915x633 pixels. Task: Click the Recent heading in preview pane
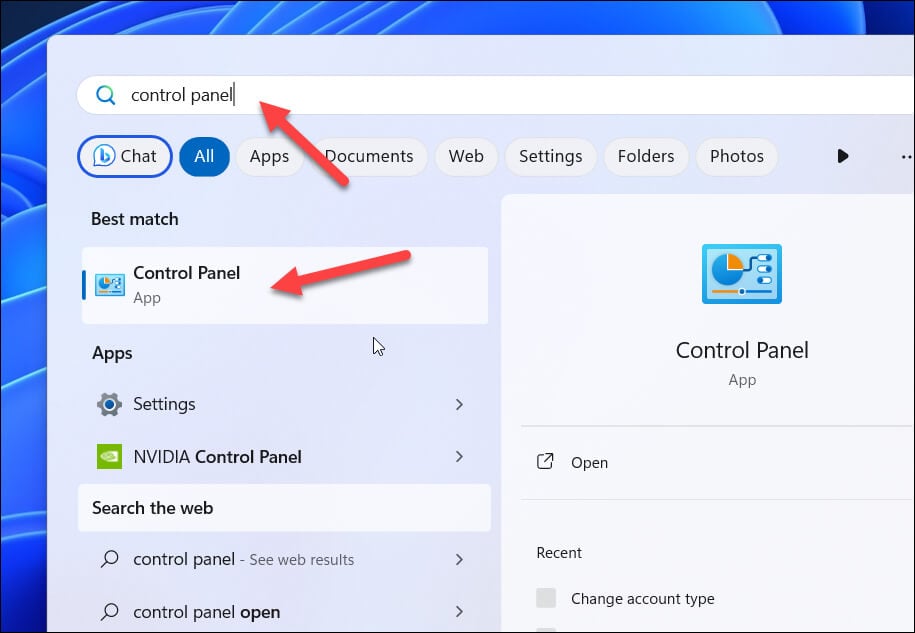pyautogui.click(x=559, y=552)
